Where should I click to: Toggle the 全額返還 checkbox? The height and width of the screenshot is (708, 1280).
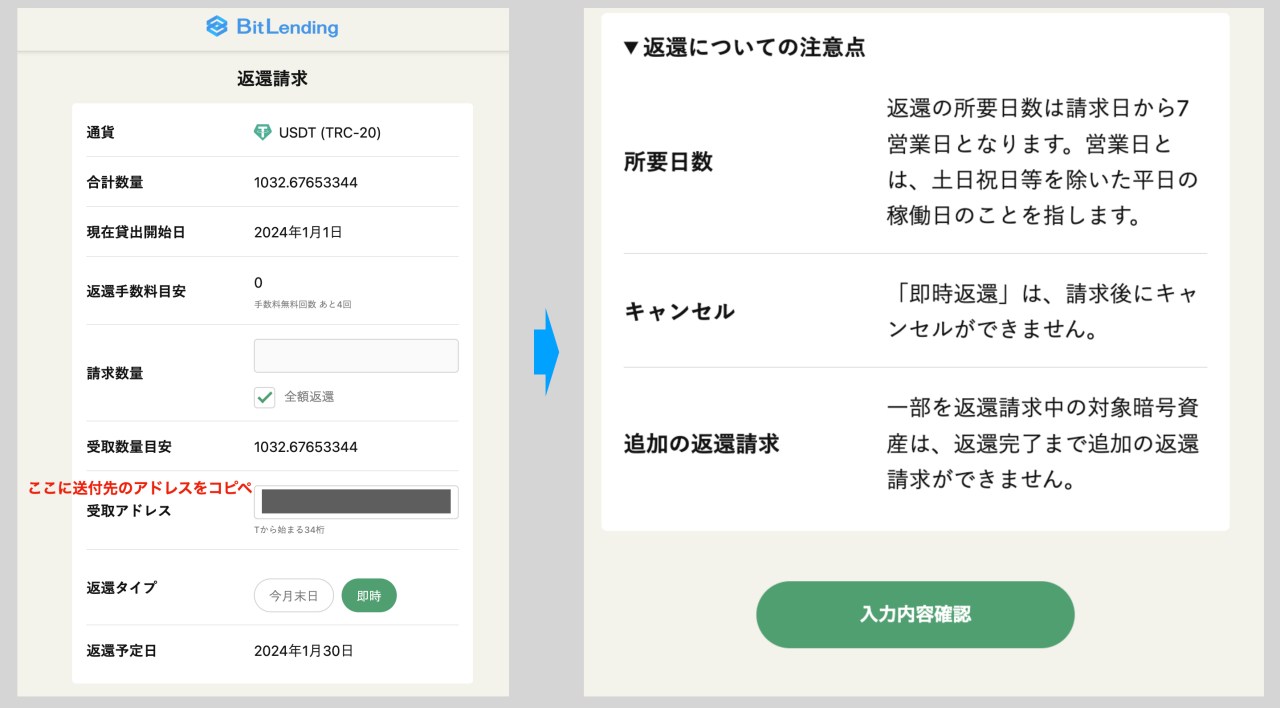(264, 396)
